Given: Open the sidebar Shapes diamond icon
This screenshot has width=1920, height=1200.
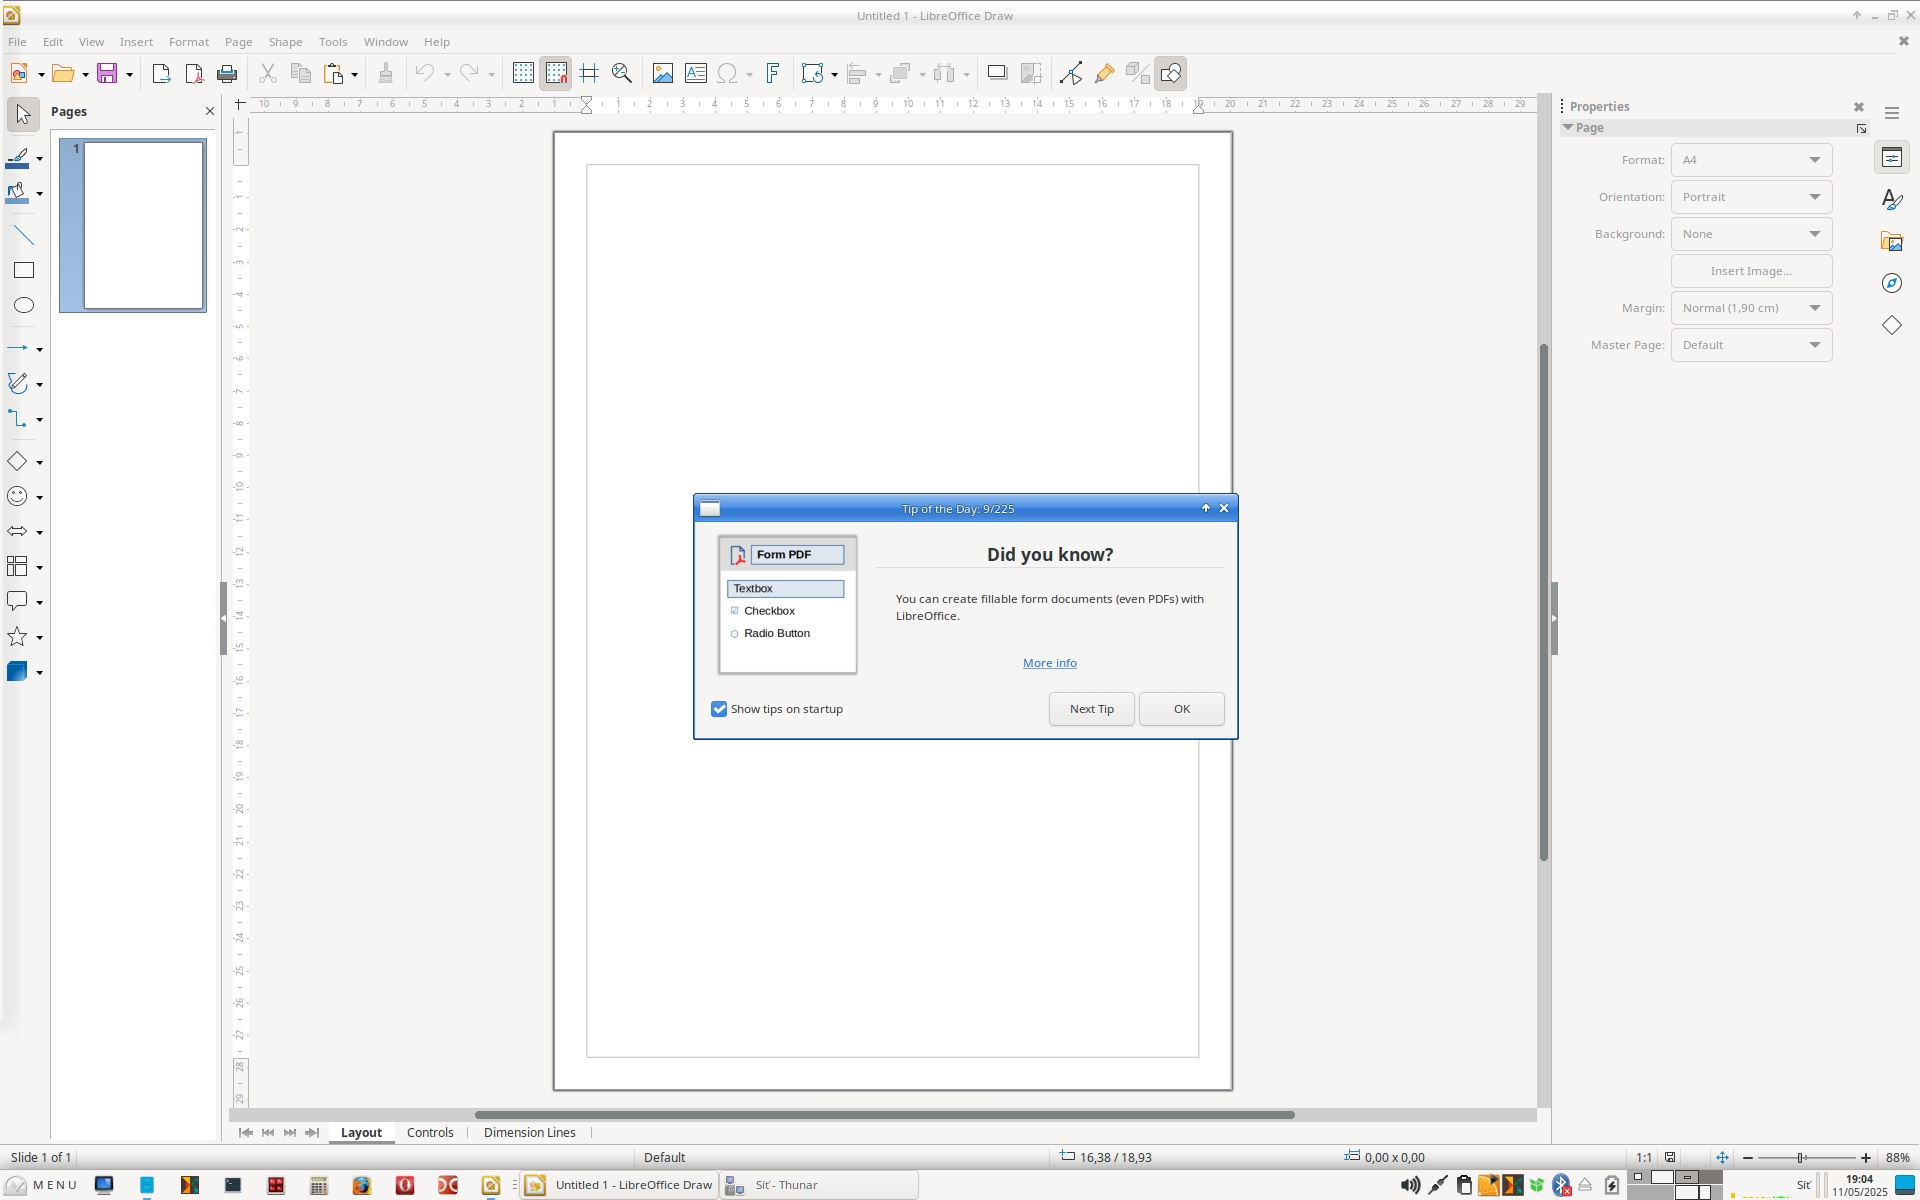Looking at the screenshot, I should click(1892, 325).
